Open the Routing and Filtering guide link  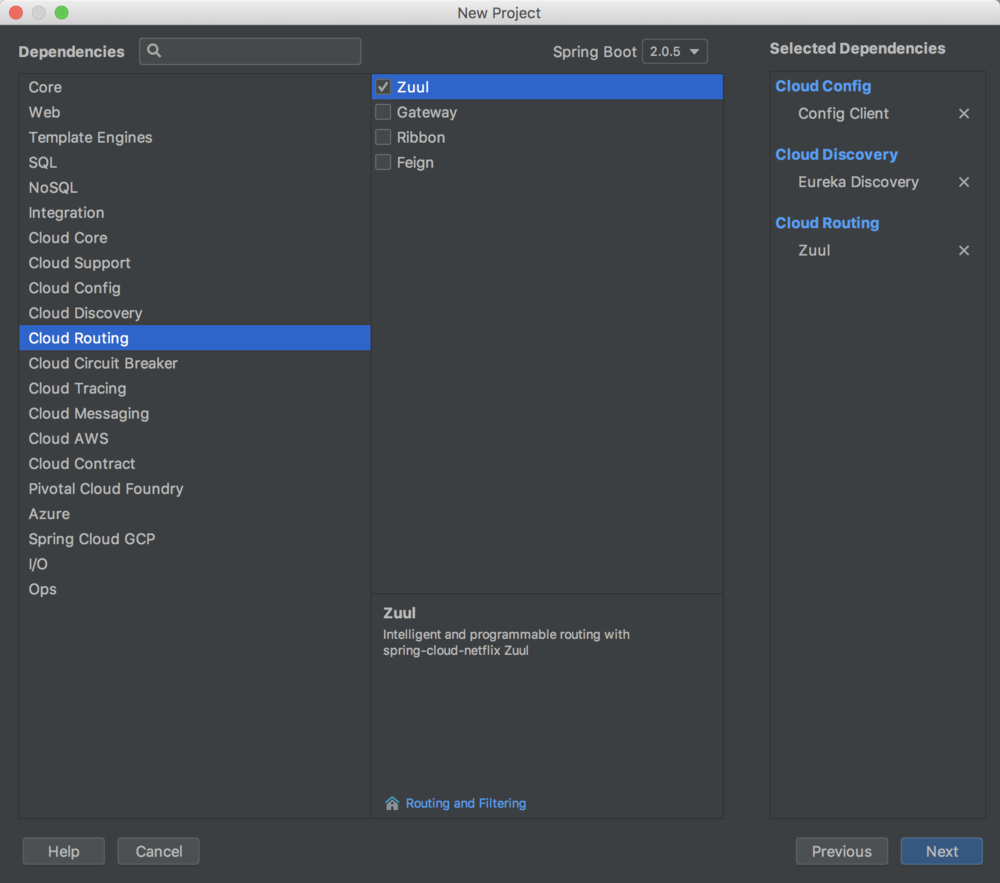(x=466, y=803)
